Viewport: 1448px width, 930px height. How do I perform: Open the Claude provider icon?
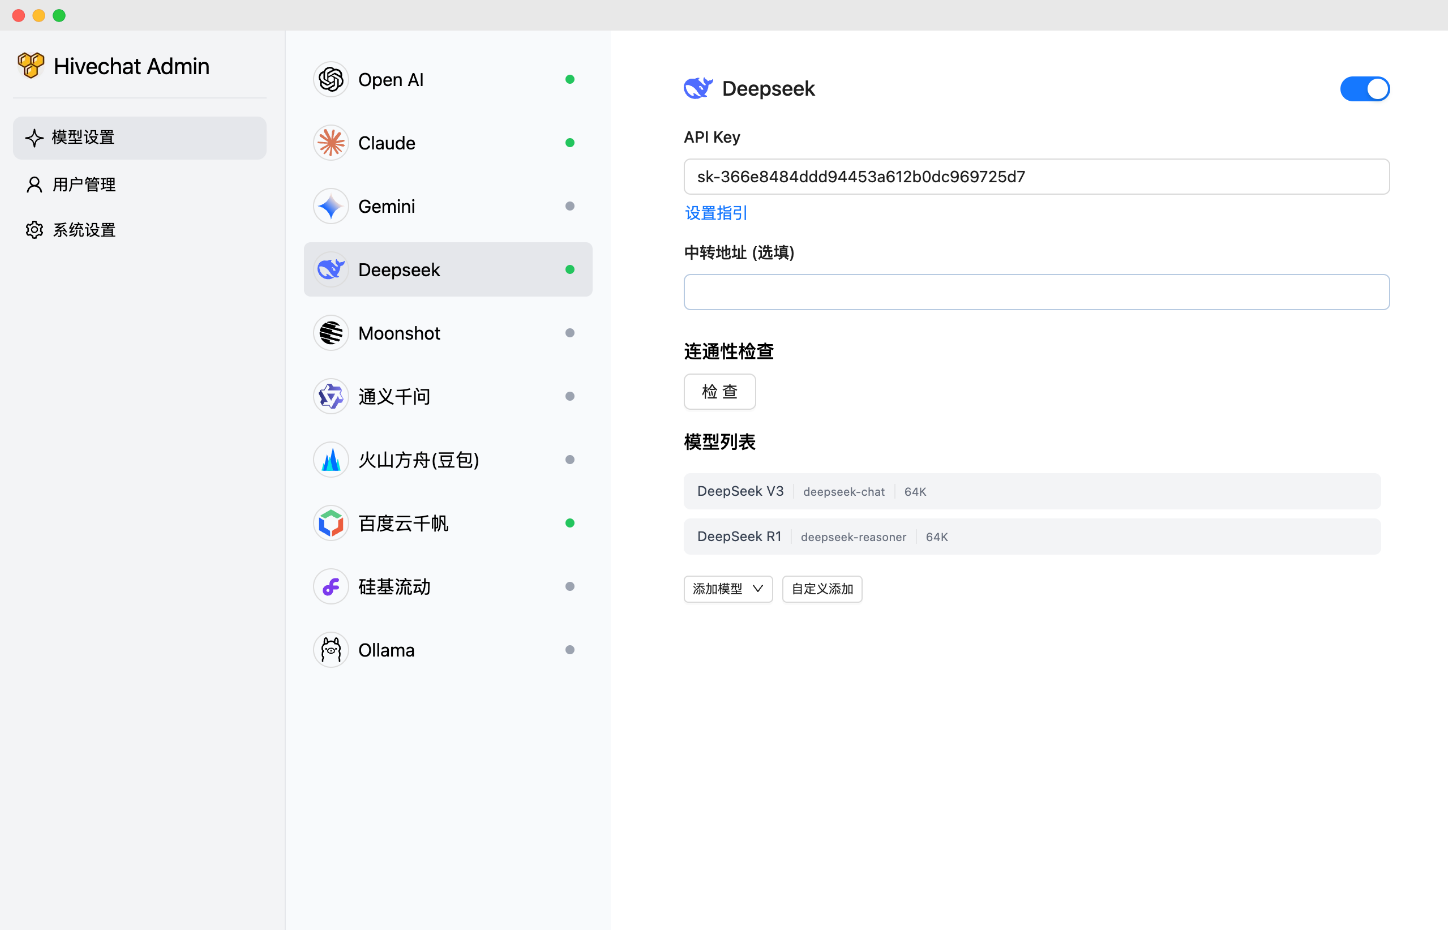pos(331,143)
